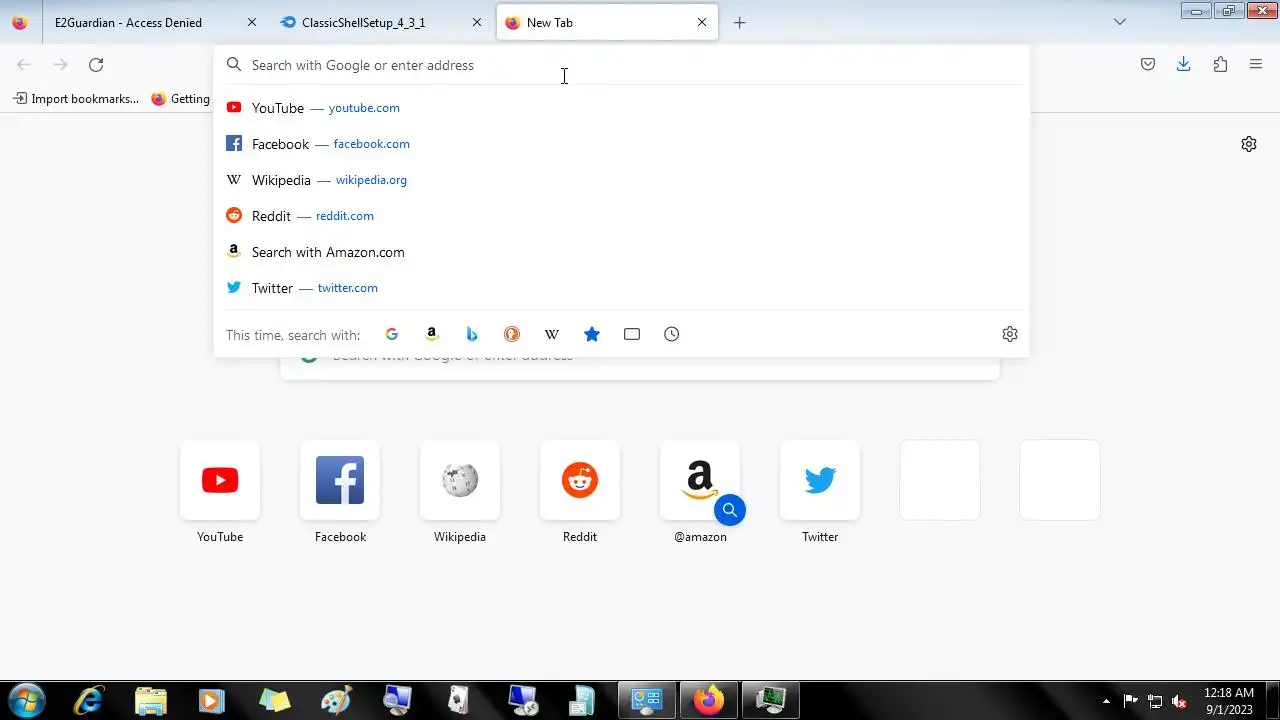Open the Firefox application menu
Image resolution: width=1280 pixels, height=720 pixels.
coord(1256,65)
